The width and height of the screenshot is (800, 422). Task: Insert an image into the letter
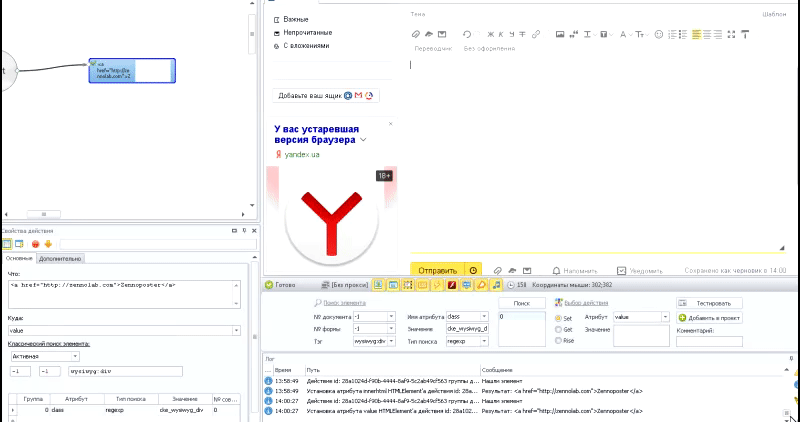[560, 35]
